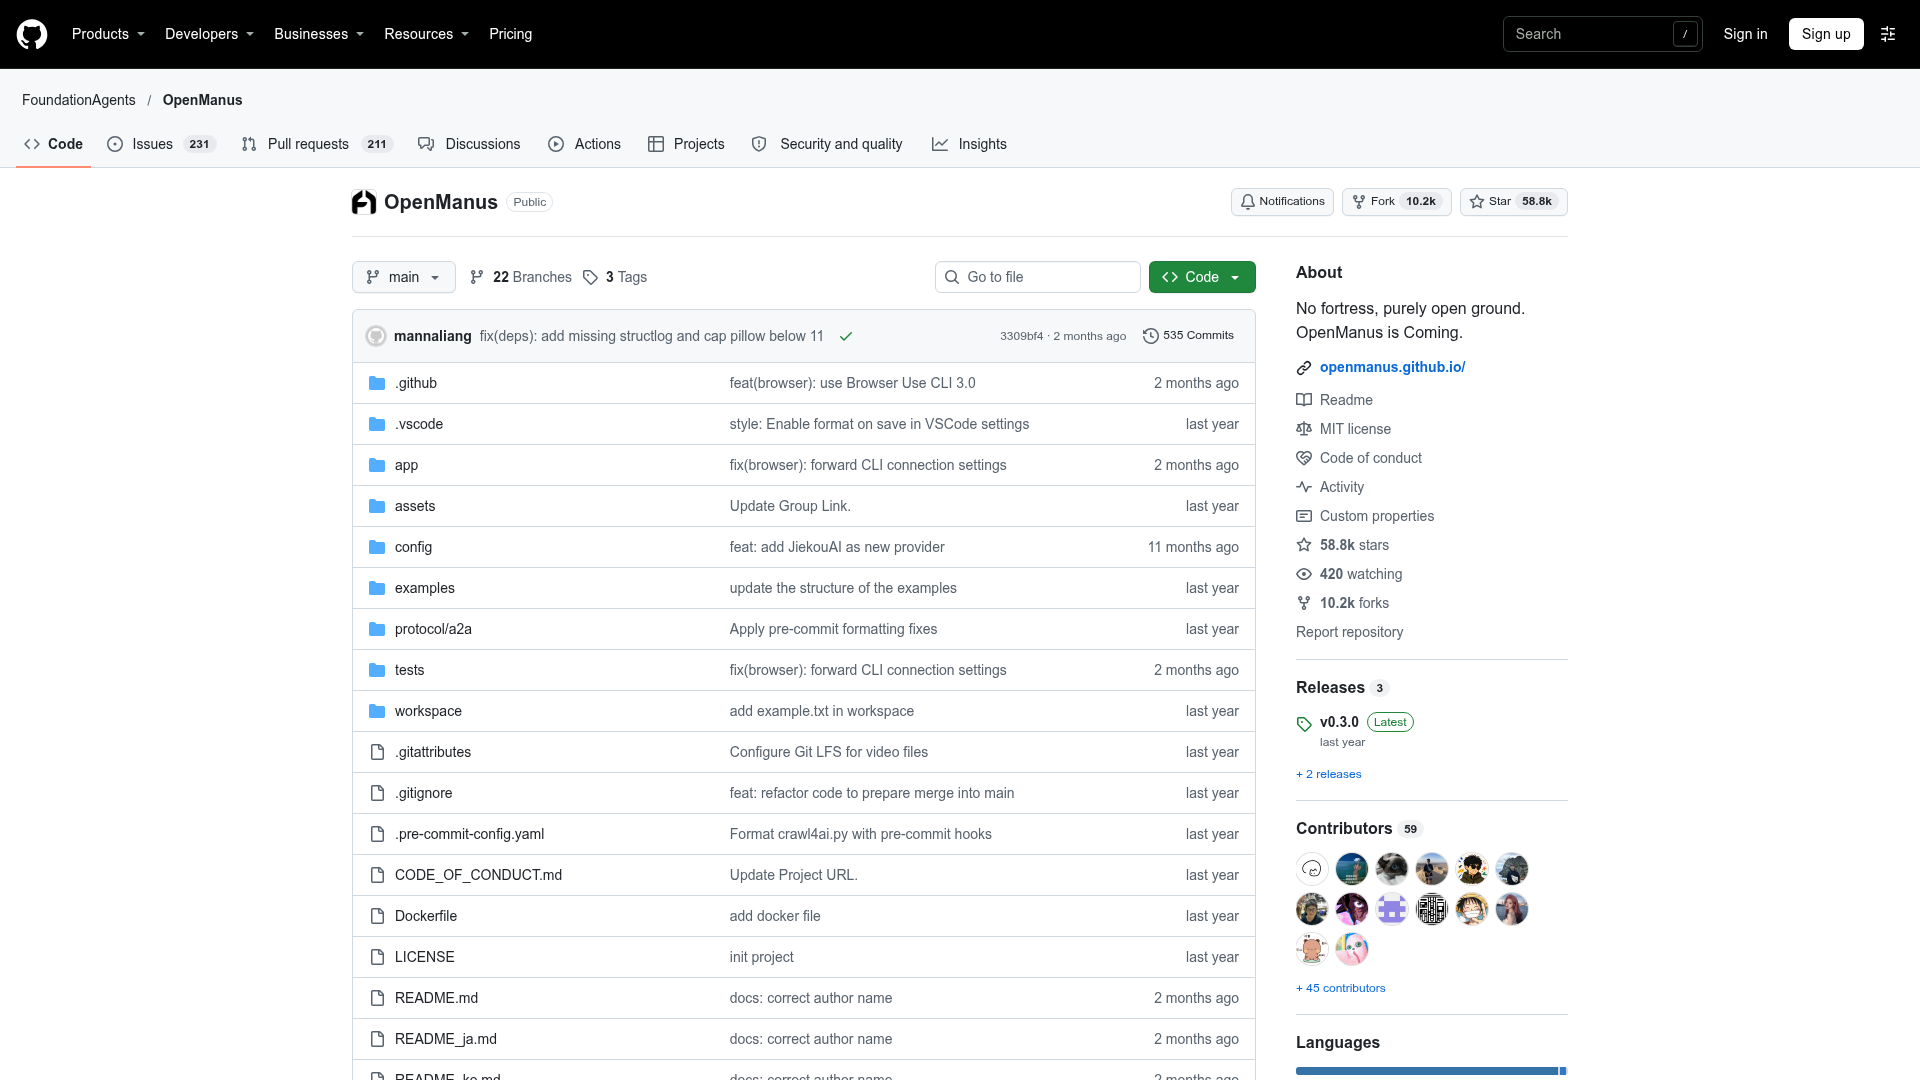
Task: Click the pulse icon next to Activity
Action: tap(1304, 487)
